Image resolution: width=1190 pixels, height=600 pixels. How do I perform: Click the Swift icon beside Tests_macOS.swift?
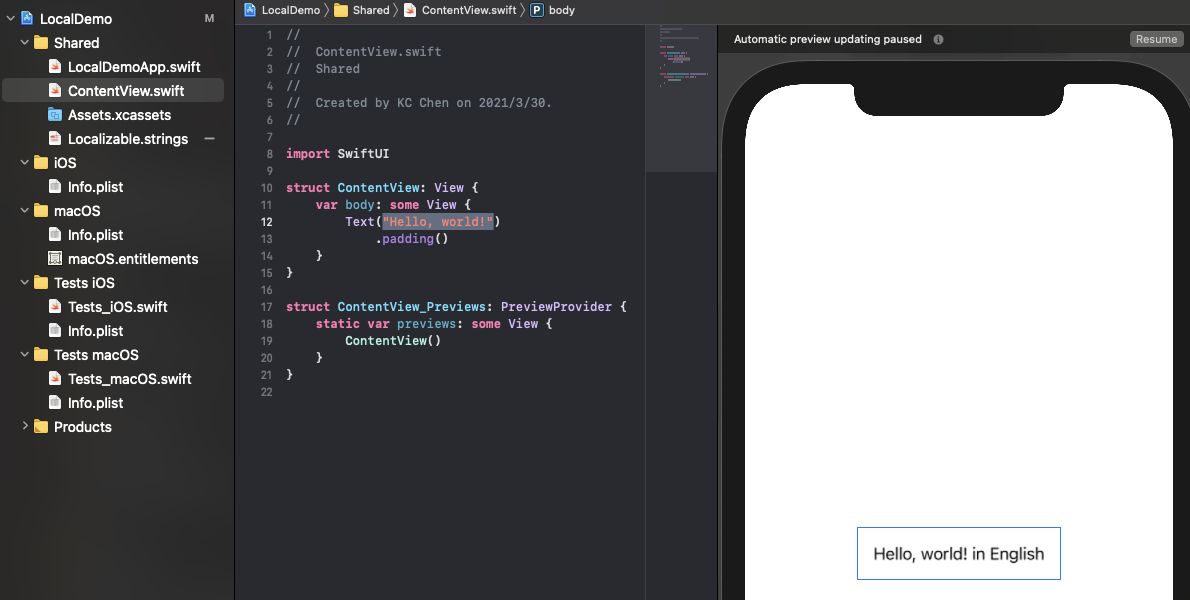tap(55, 379)
